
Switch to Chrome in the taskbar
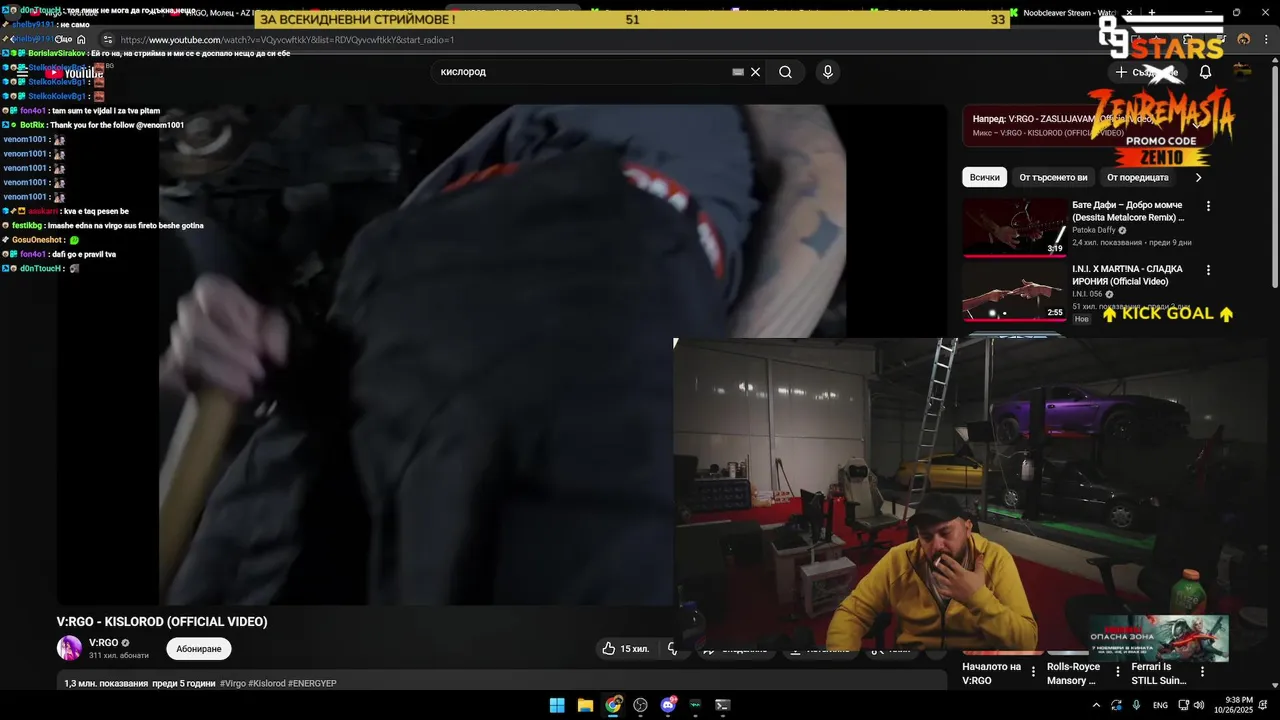[613, 705]
